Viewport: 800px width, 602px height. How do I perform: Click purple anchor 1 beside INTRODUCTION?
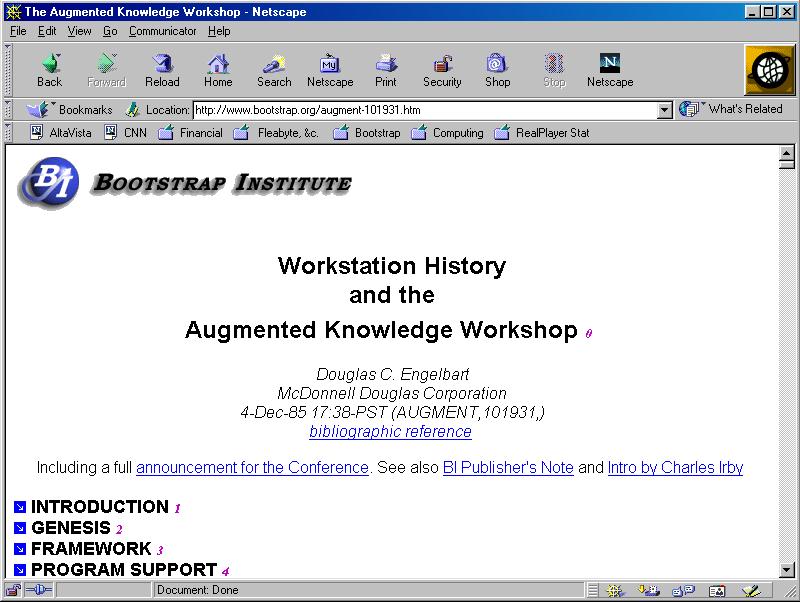coord(178,509)
